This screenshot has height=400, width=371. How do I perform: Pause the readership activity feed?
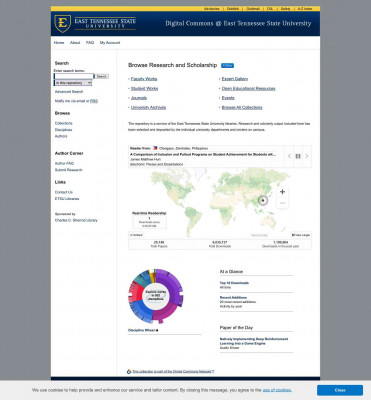coord(298,156)
